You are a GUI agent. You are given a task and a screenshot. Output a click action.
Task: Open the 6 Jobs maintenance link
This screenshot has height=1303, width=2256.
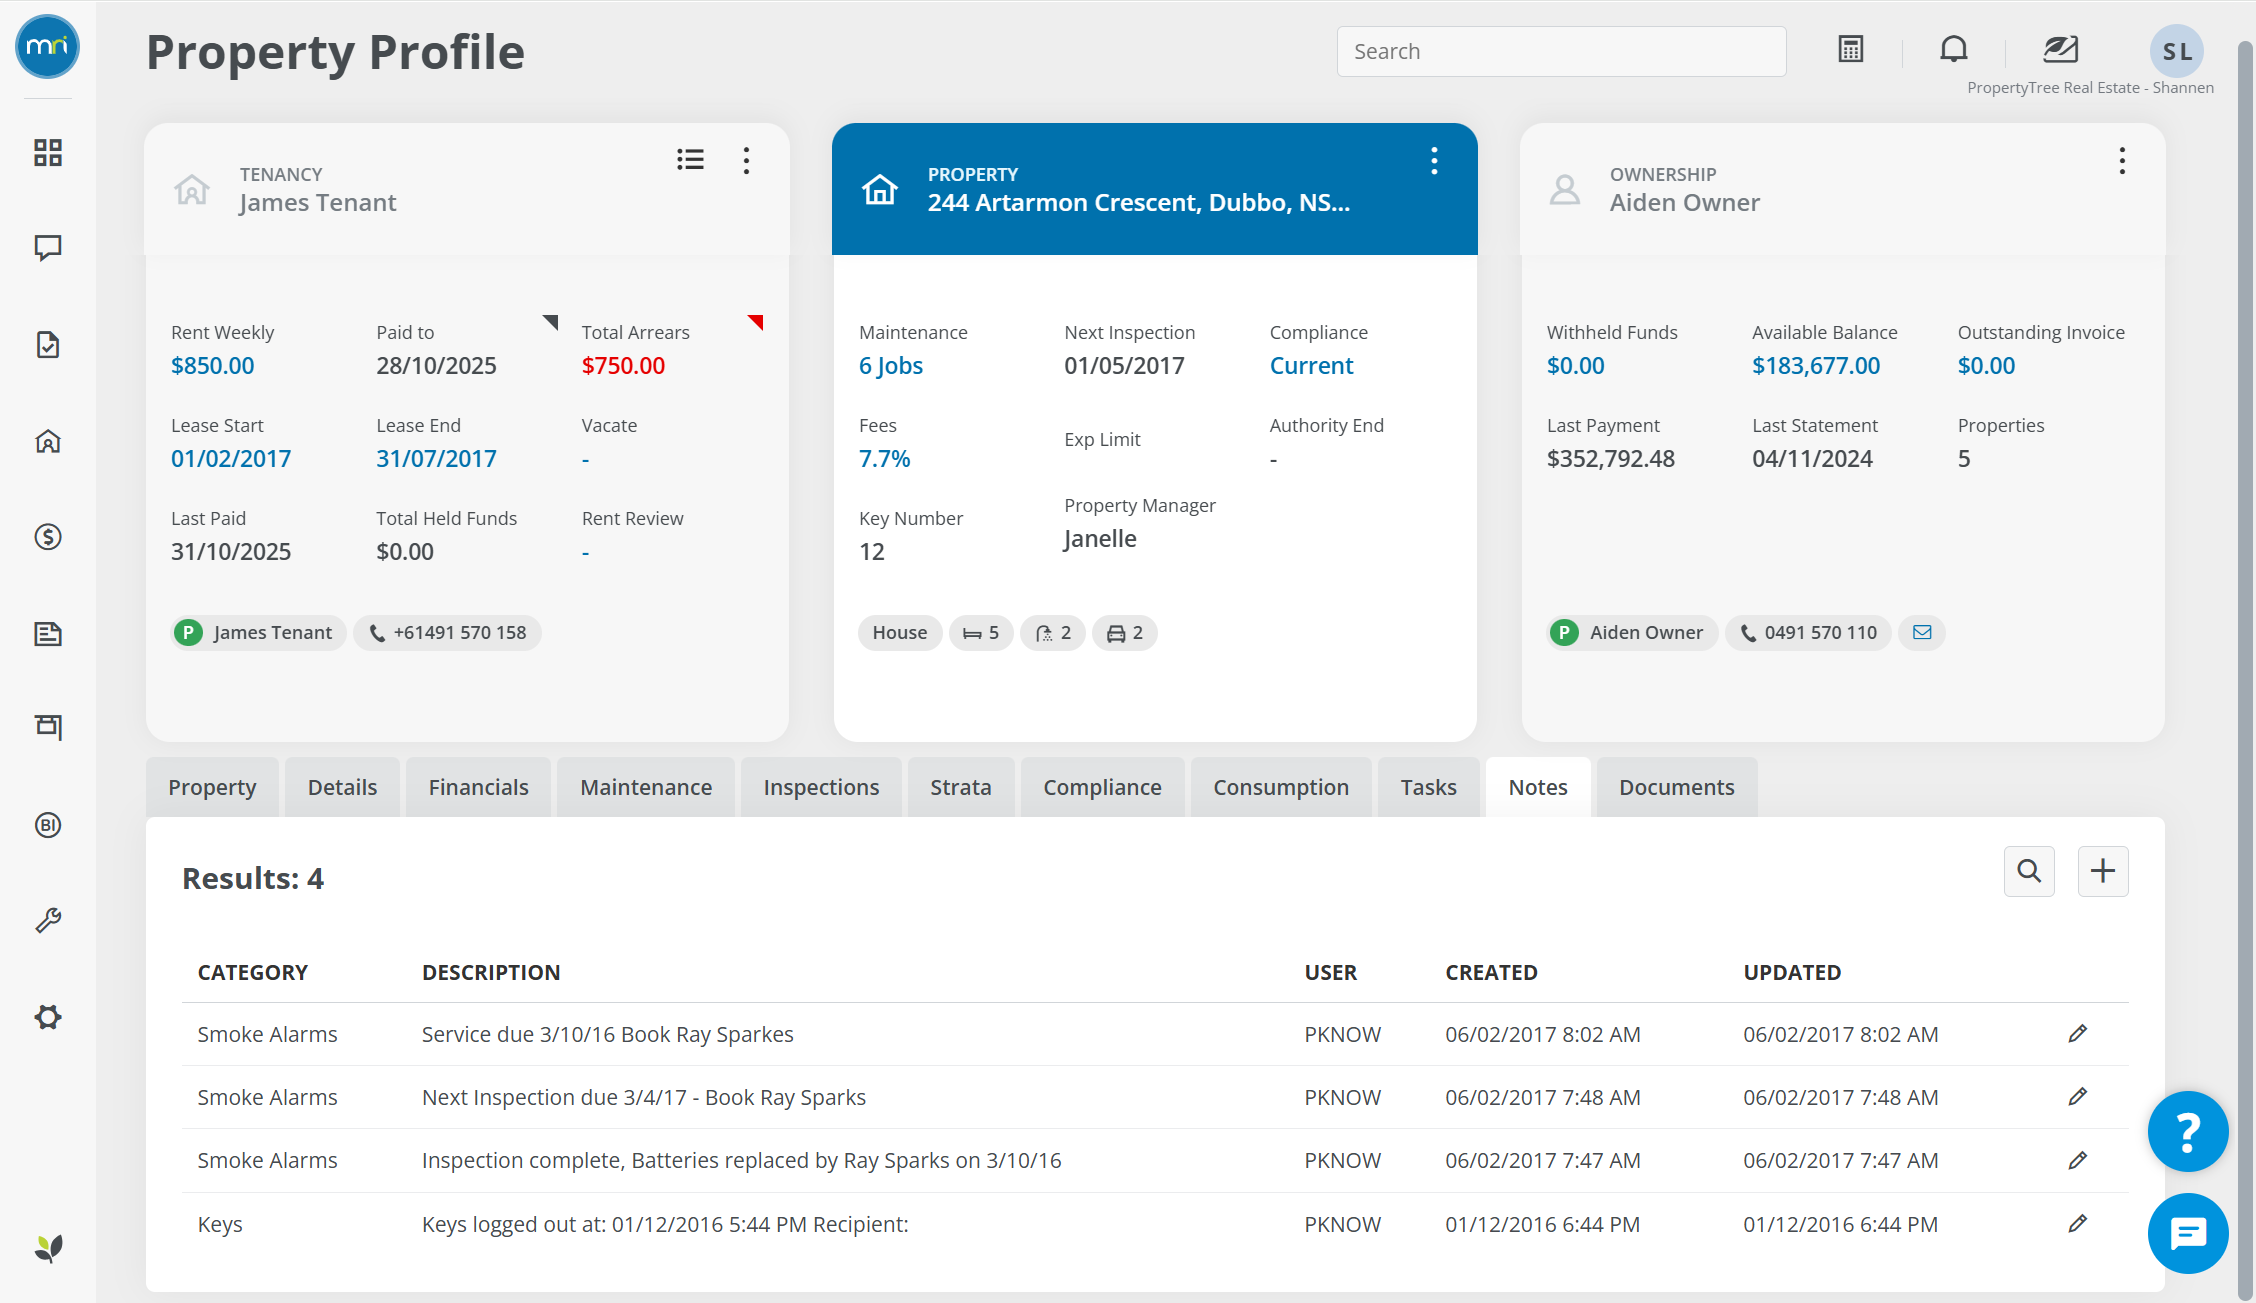click(x=890, y=366)
